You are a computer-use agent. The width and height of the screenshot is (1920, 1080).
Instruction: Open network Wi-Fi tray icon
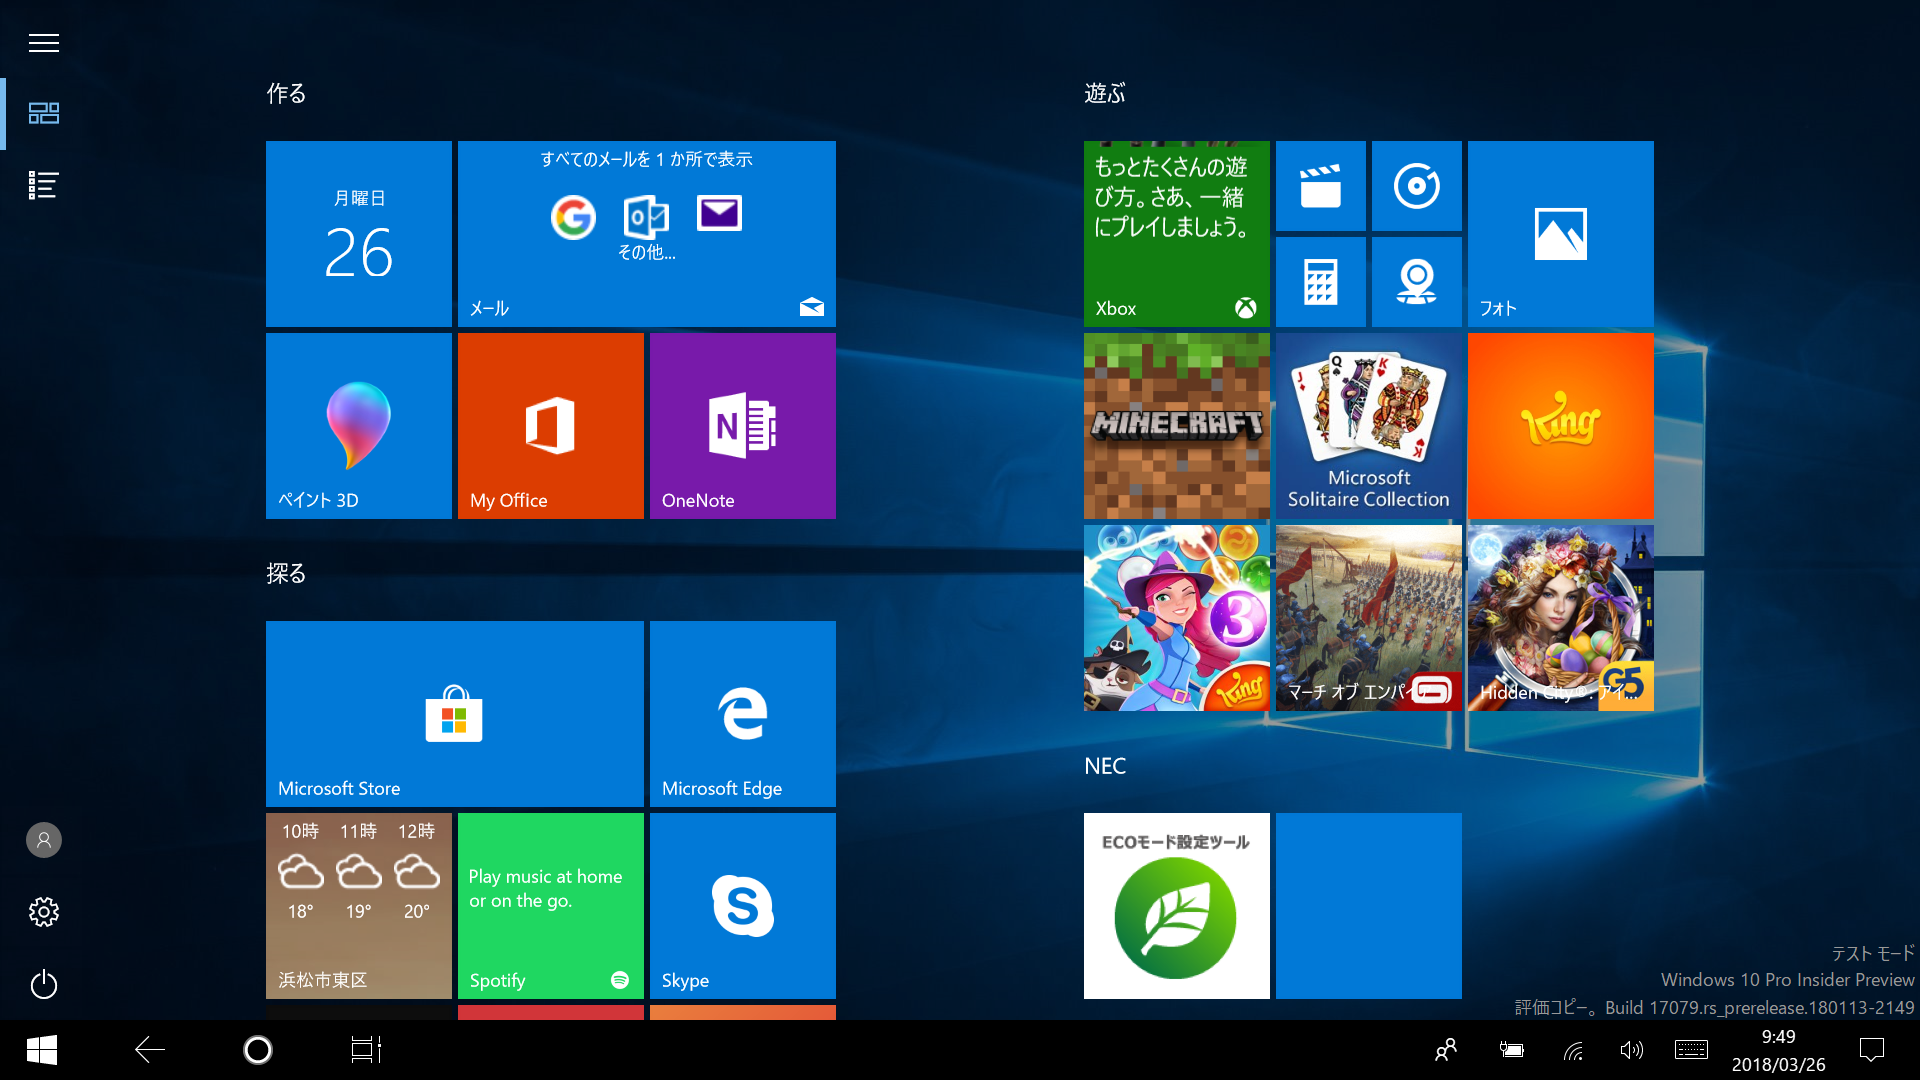[1573, 1050]
